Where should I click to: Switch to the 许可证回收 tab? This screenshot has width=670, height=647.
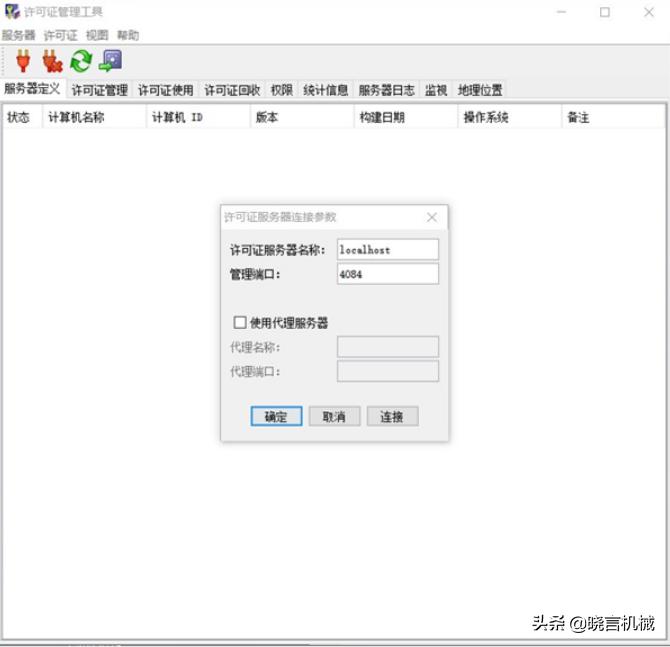point(232,90)
